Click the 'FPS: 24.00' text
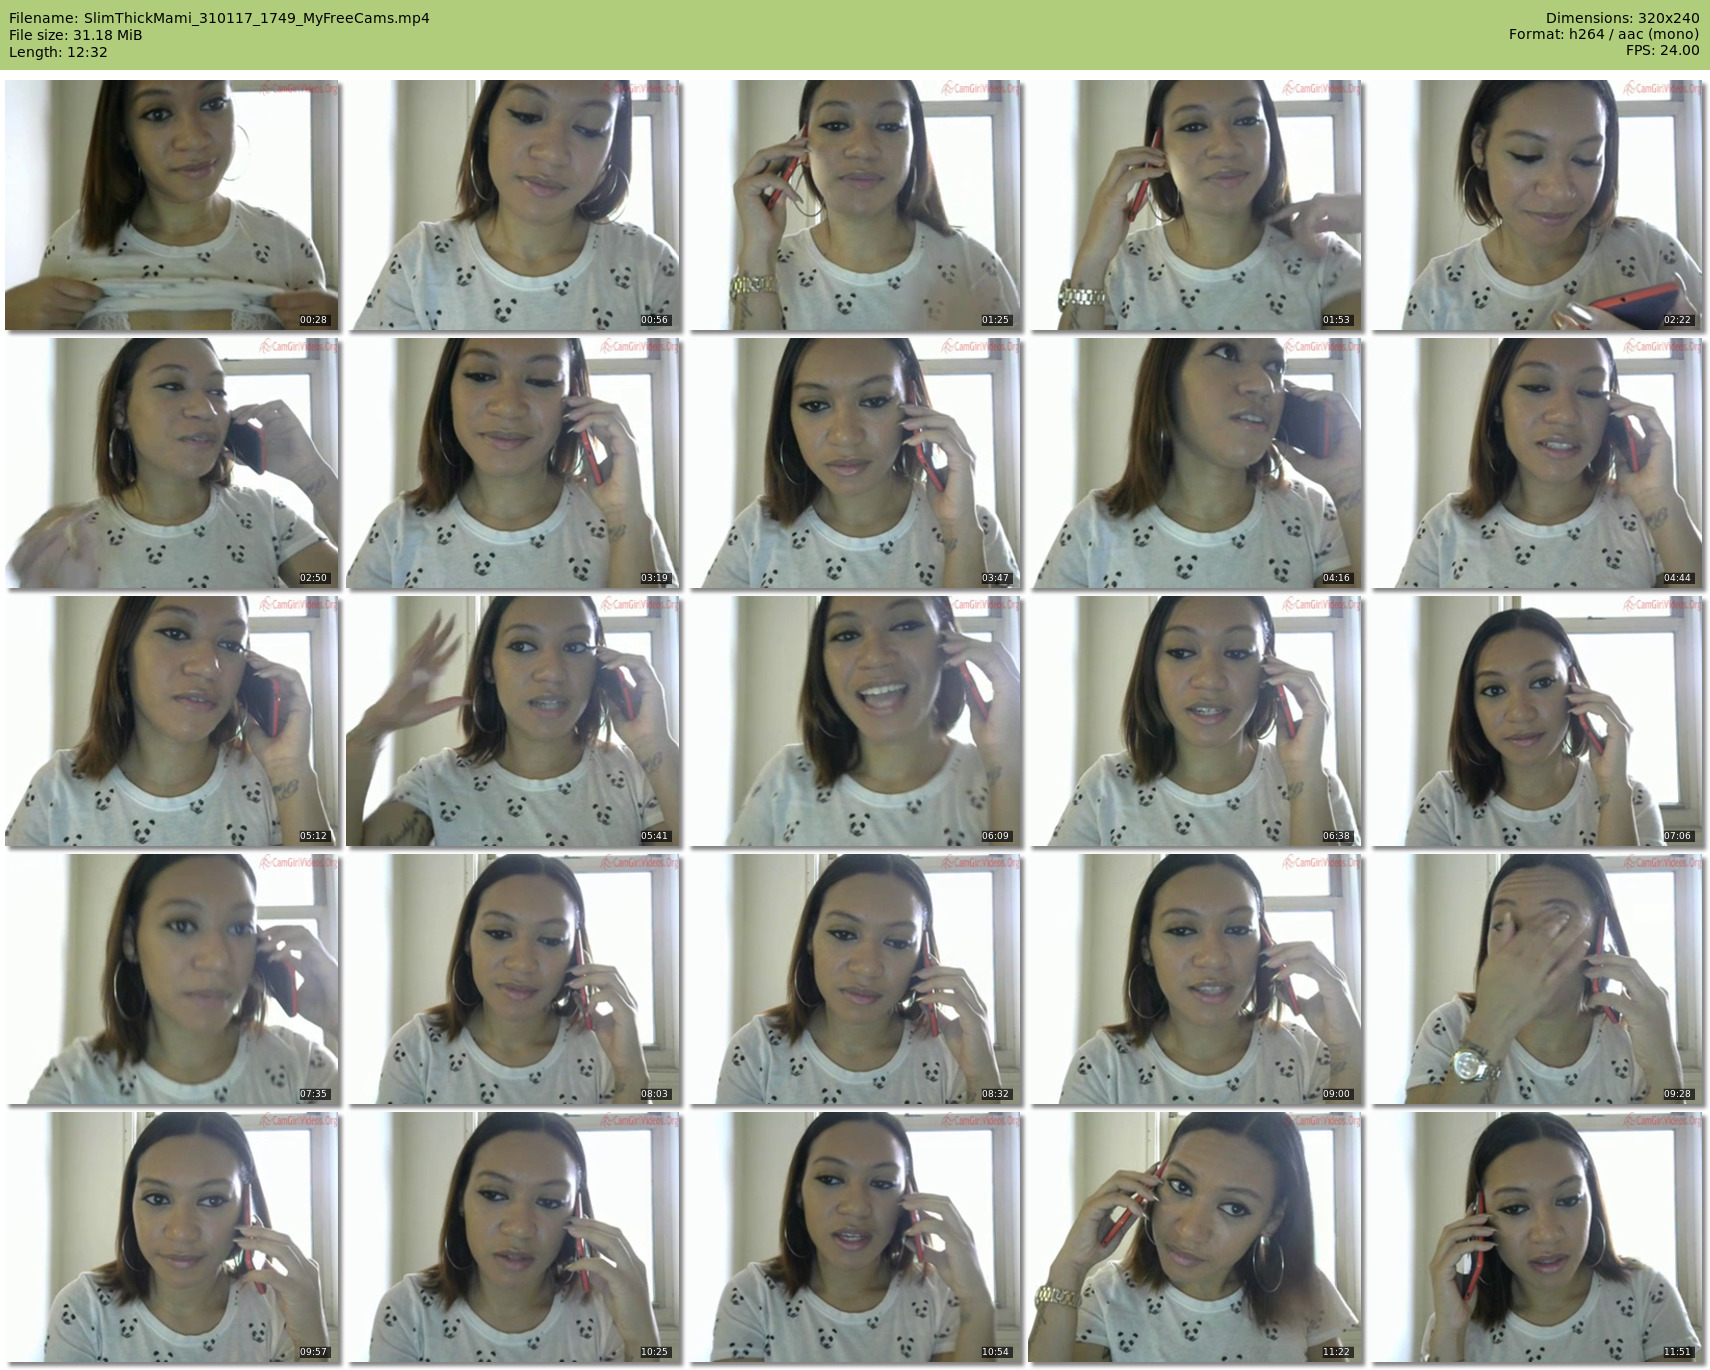Screen dimensions: 1710x1370 click(x=1662, y=50)
